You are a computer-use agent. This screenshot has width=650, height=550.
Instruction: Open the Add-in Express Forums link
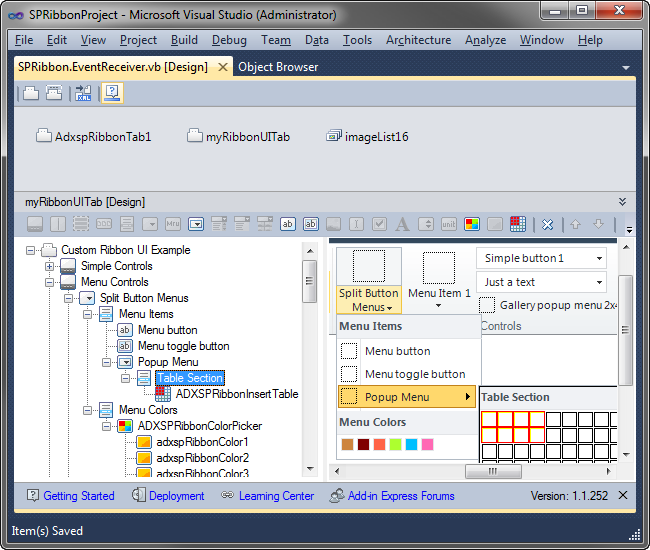pyautogui.click(x=401, y=496)
